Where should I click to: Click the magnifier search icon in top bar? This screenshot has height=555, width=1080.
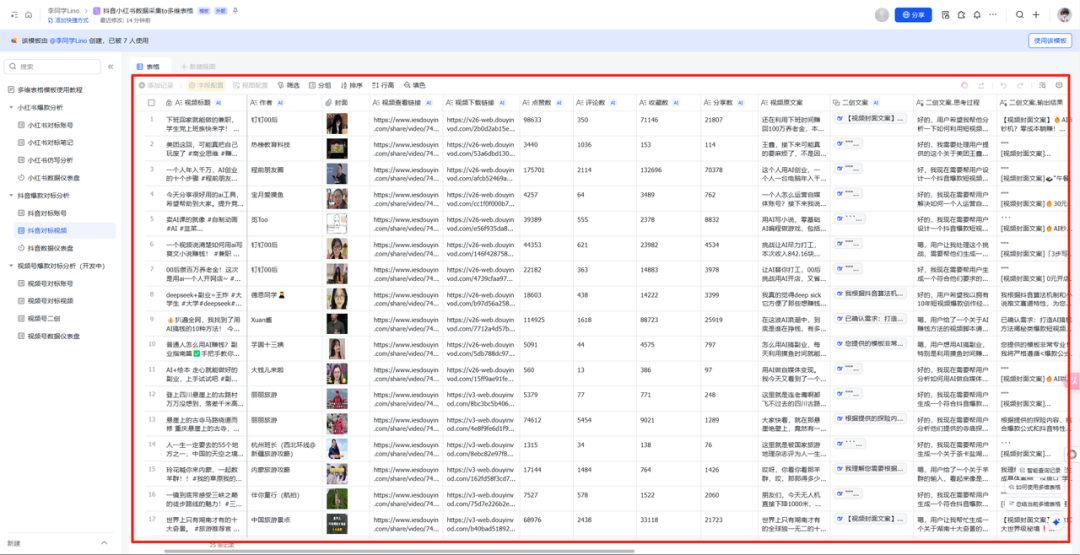coord(1020,14)
